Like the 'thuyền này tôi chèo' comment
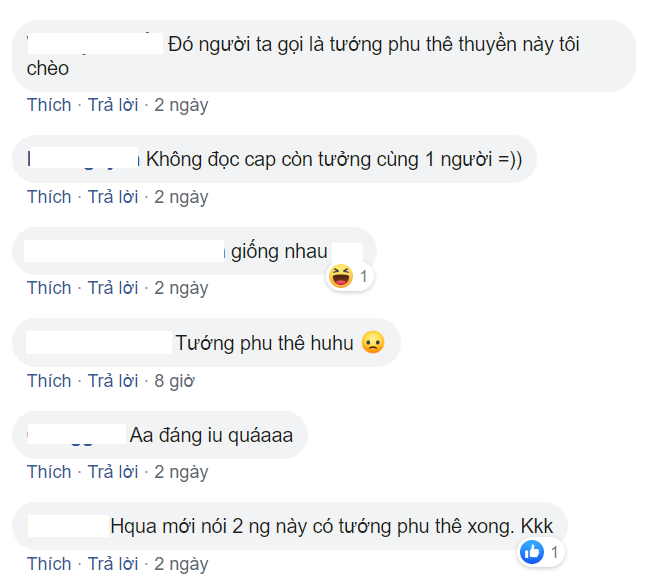657x587 pixels. pos(49,105)
